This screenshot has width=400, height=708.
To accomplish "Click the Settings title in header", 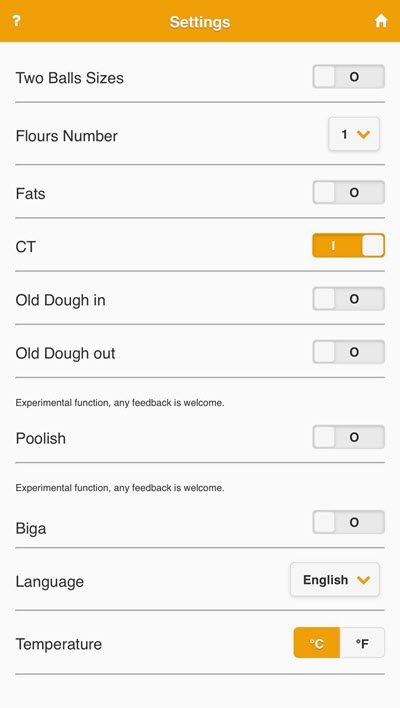I will point(200,22).
